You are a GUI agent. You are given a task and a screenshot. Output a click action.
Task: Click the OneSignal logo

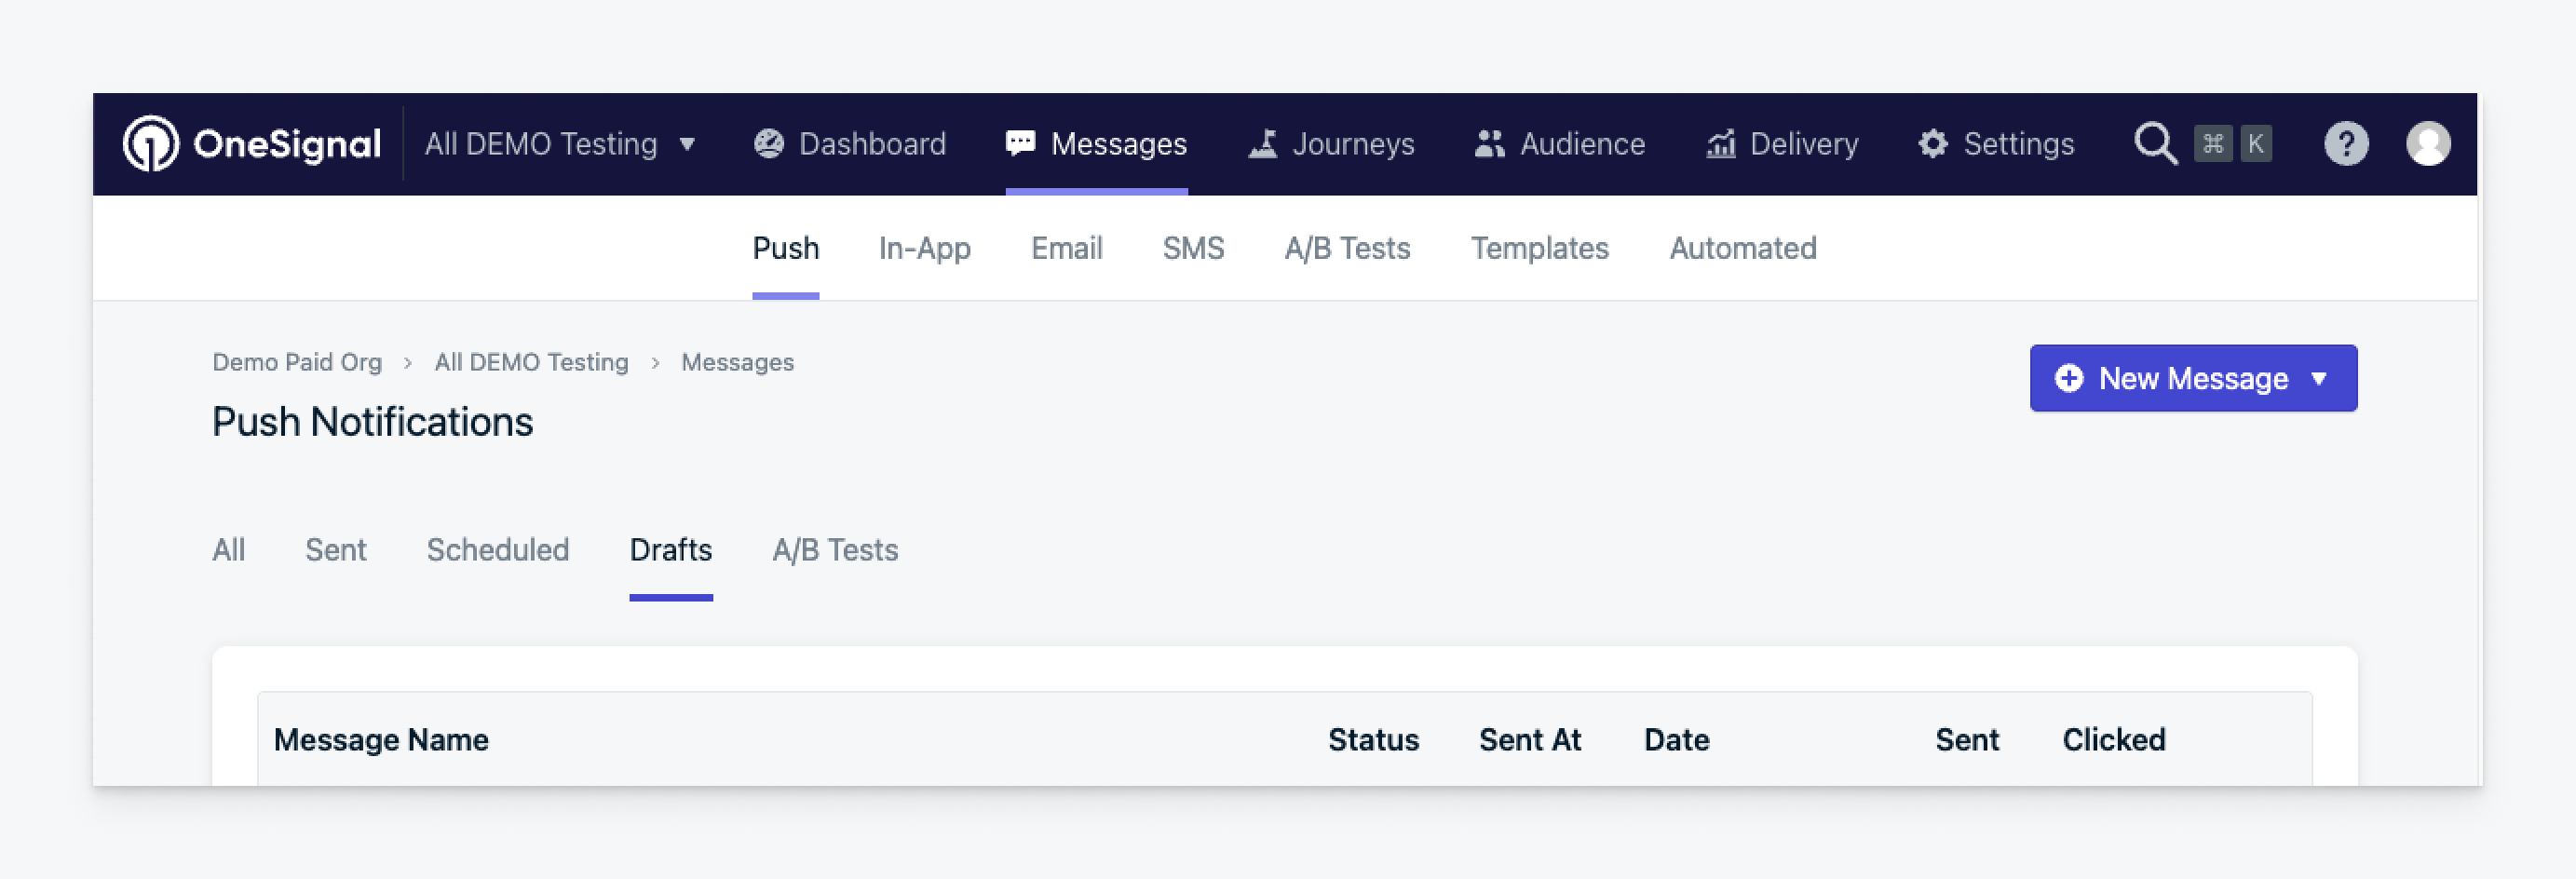pyautogui.click(x=251, y=144)
